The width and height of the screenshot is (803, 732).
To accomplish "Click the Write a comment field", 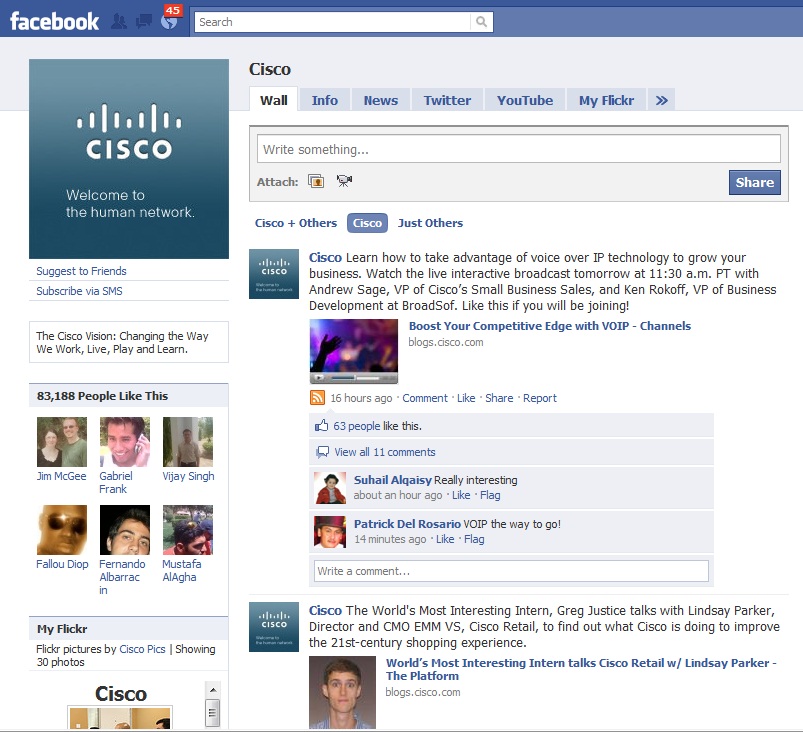I will (x=511, y=571).
